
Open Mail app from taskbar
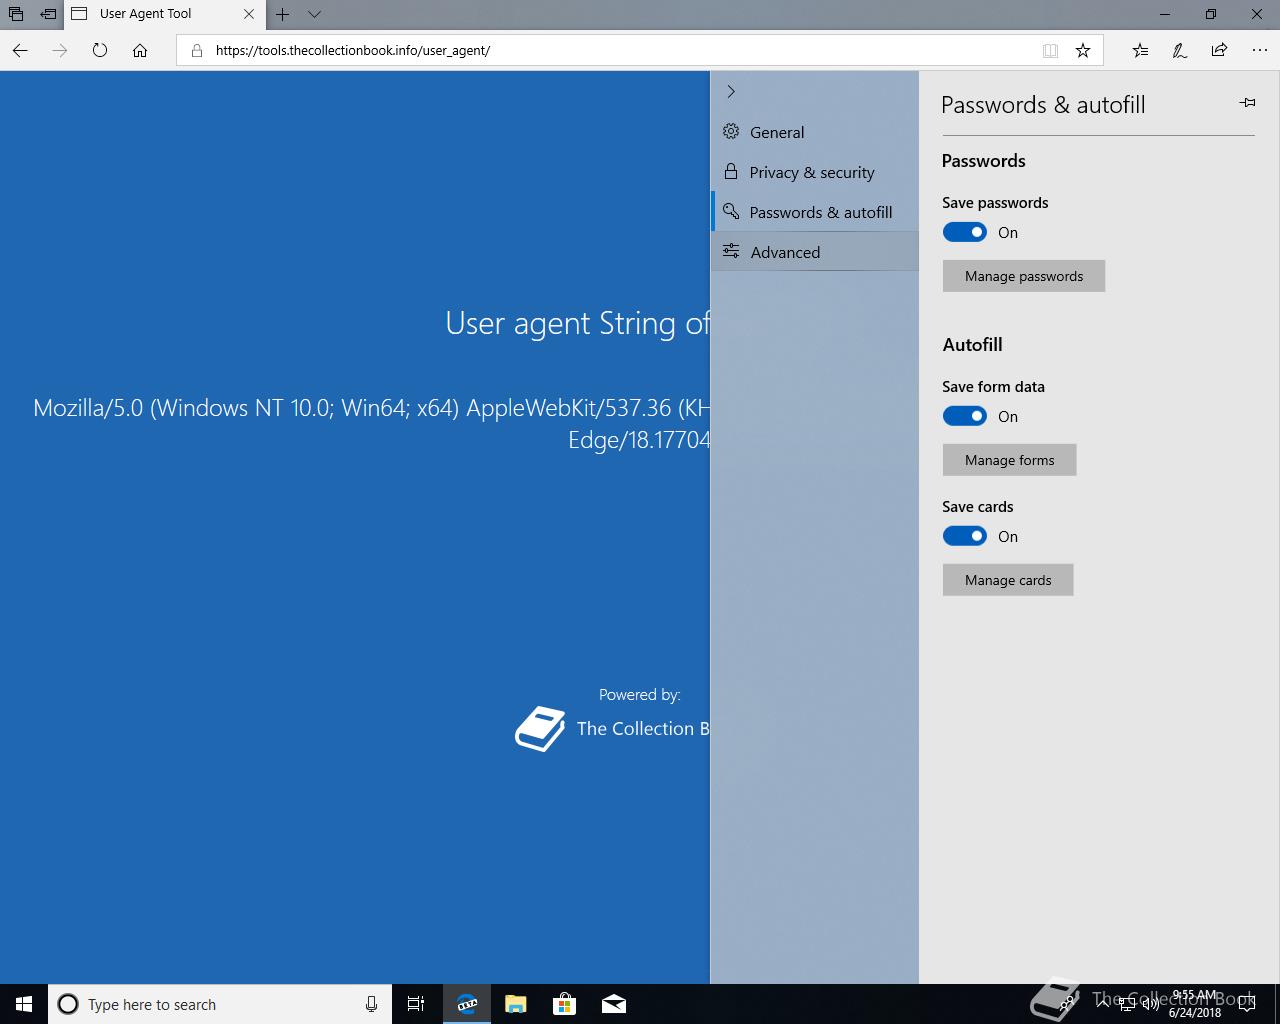tap(614, 1004)
